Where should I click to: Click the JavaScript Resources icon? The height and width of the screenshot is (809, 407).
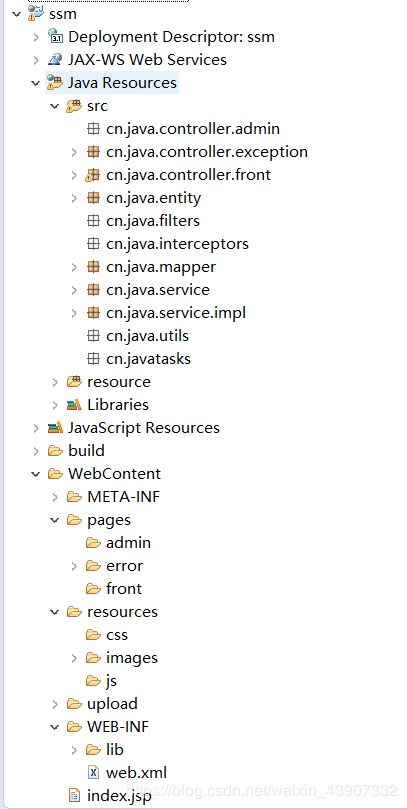click(x=55, y=428)
